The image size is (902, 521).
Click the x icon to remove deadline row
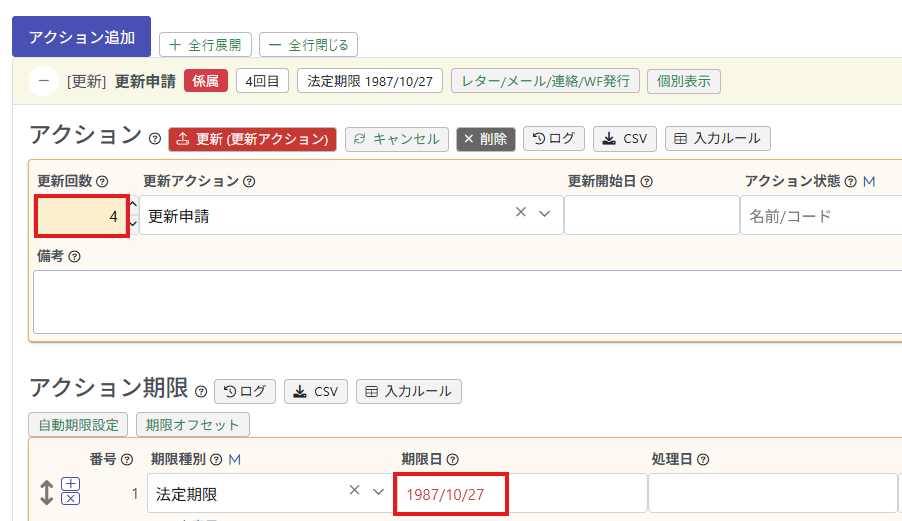pos(71,499)
